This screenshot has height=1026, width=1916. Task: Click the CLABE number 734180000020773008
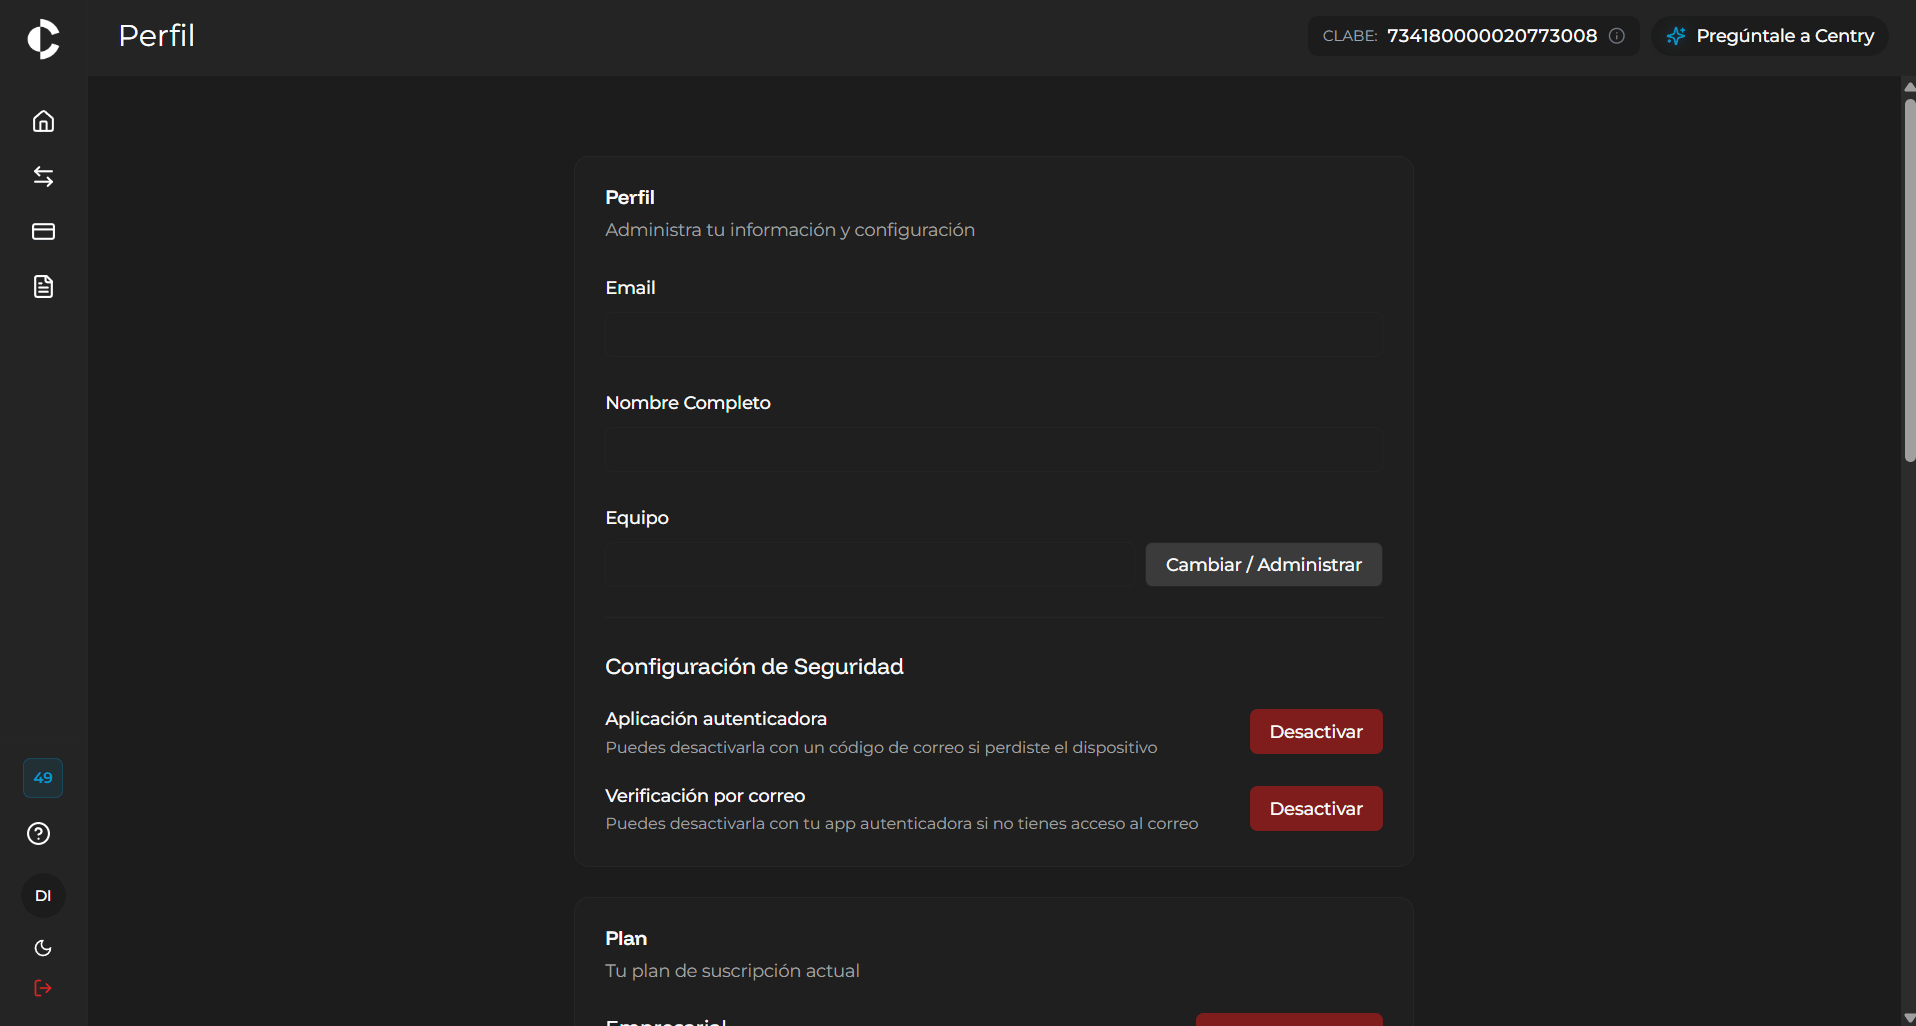click(x=1492, y=36)
